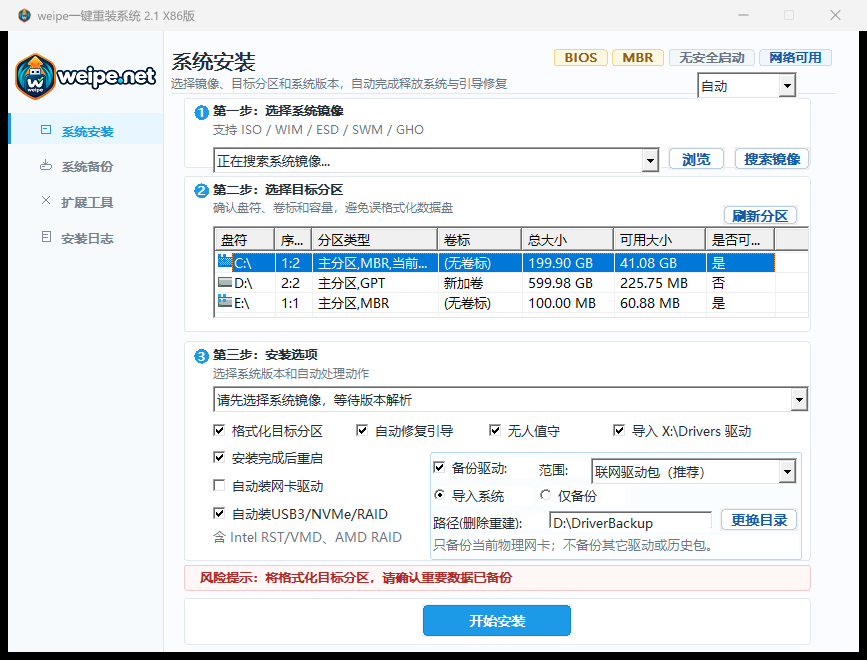Click the 搜索镜像 button
Viewport: 867px width, 660px height.
pyautogui.click(x=772, y=159)
